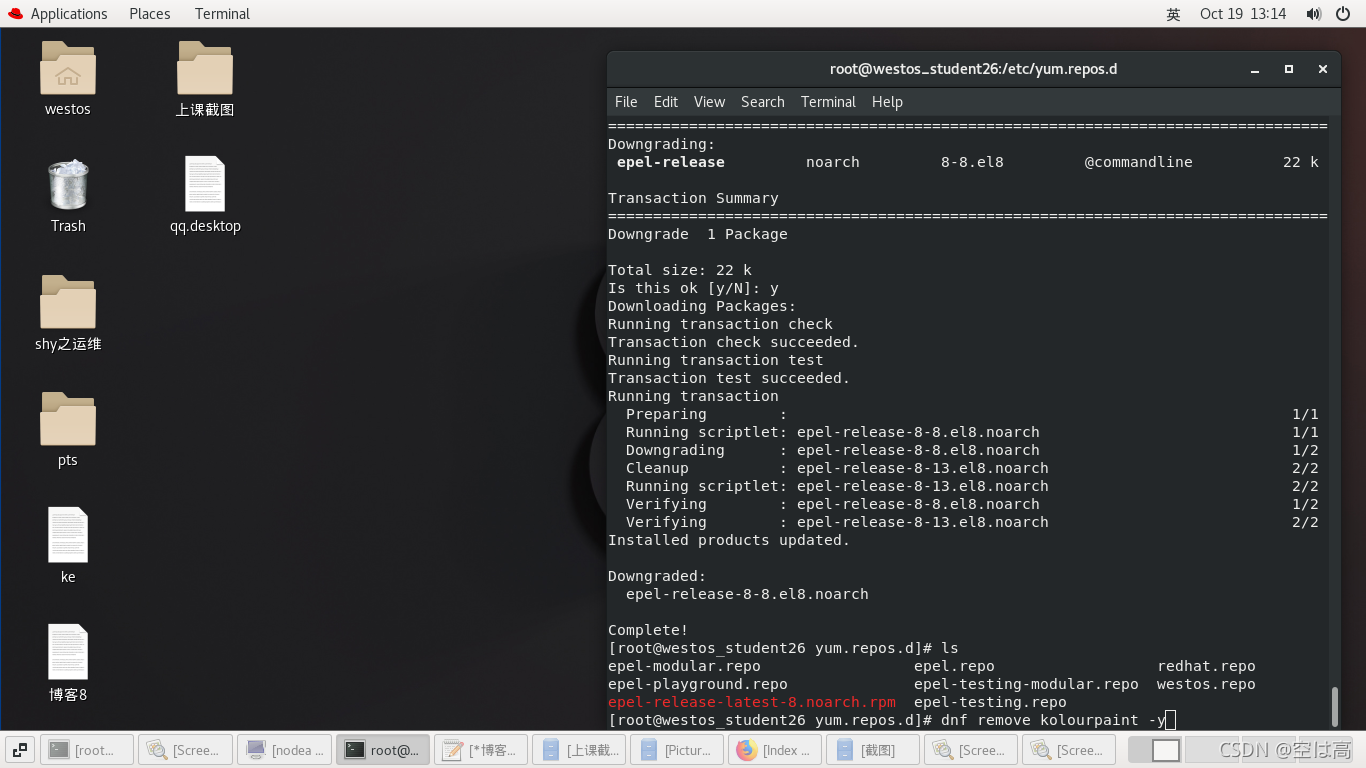Screen dimensions: 1366x768
Task: Click the show-desktop icon in taskbar
Action: (20, 750)
